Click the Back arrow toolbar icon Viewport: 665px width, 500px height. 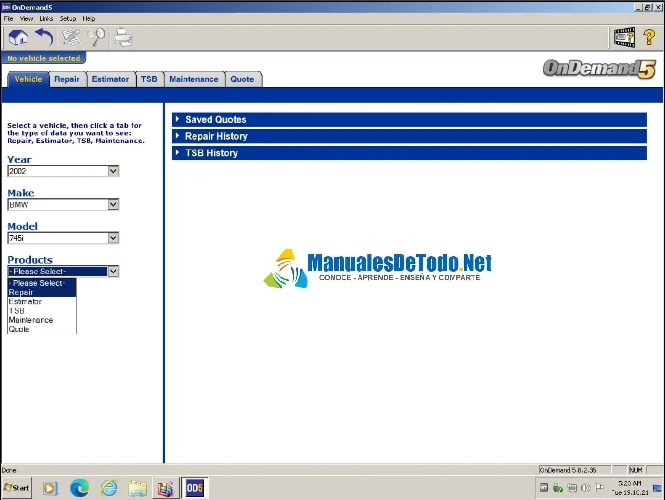tap(44, 38)
